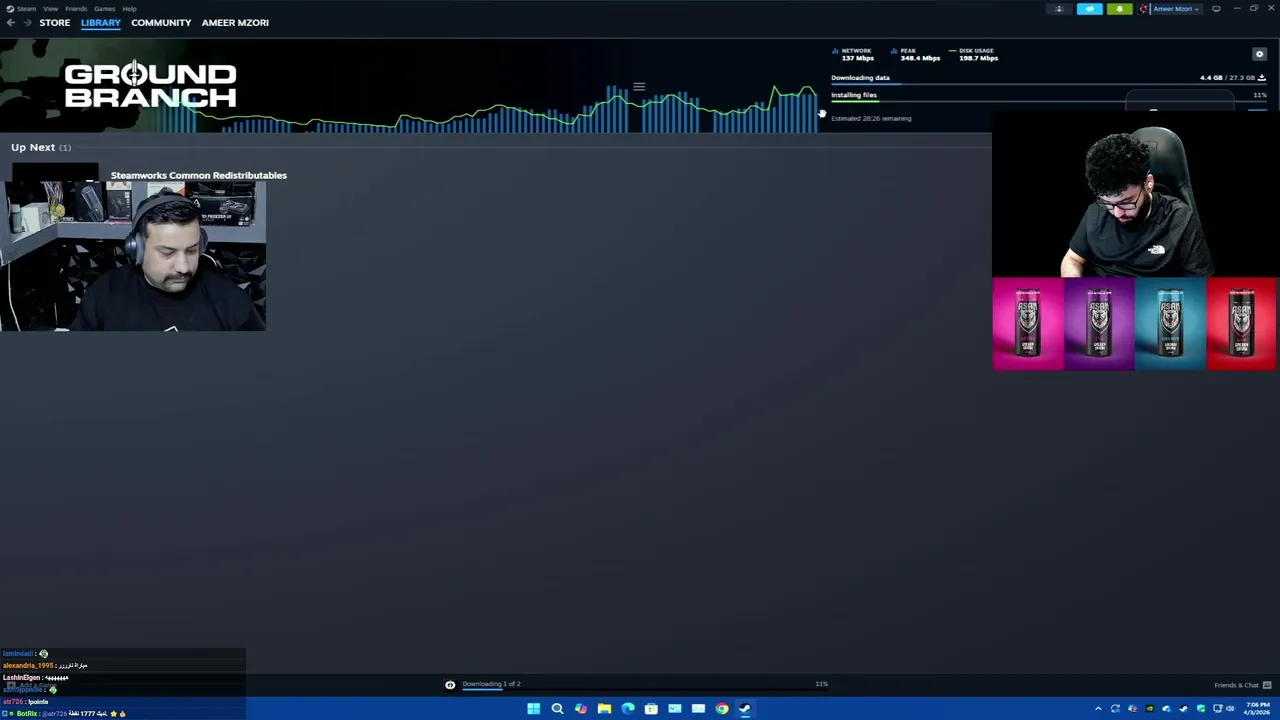Switch to the COMMUNITY tab
The width and height of the screenshot is (1280, 720).
coord(161,22)
